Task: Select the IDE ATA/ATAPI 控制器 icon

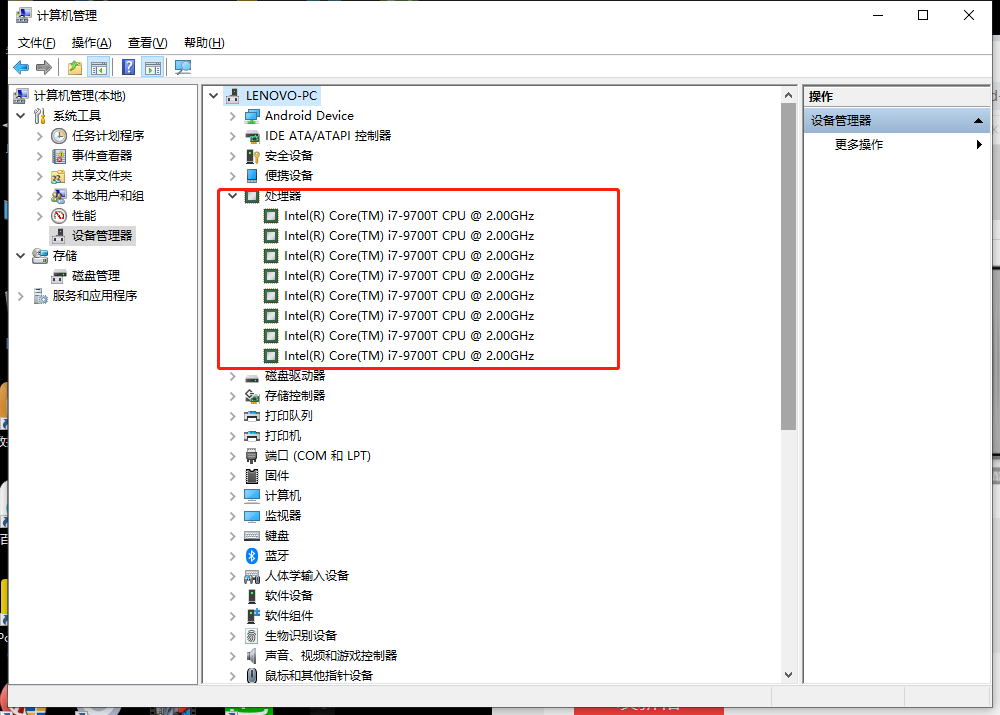Action: pos(252,136)
